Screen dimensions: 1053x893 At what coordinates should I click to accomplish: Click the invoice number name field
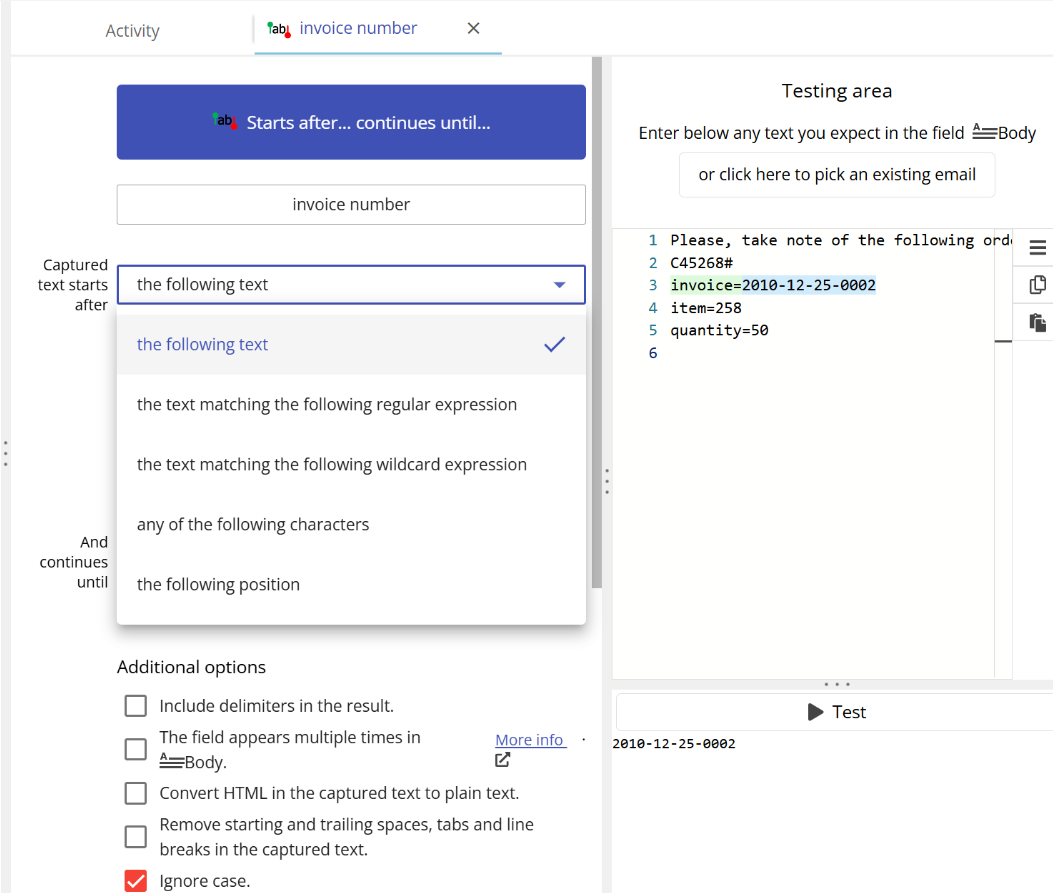coord(351,205)
